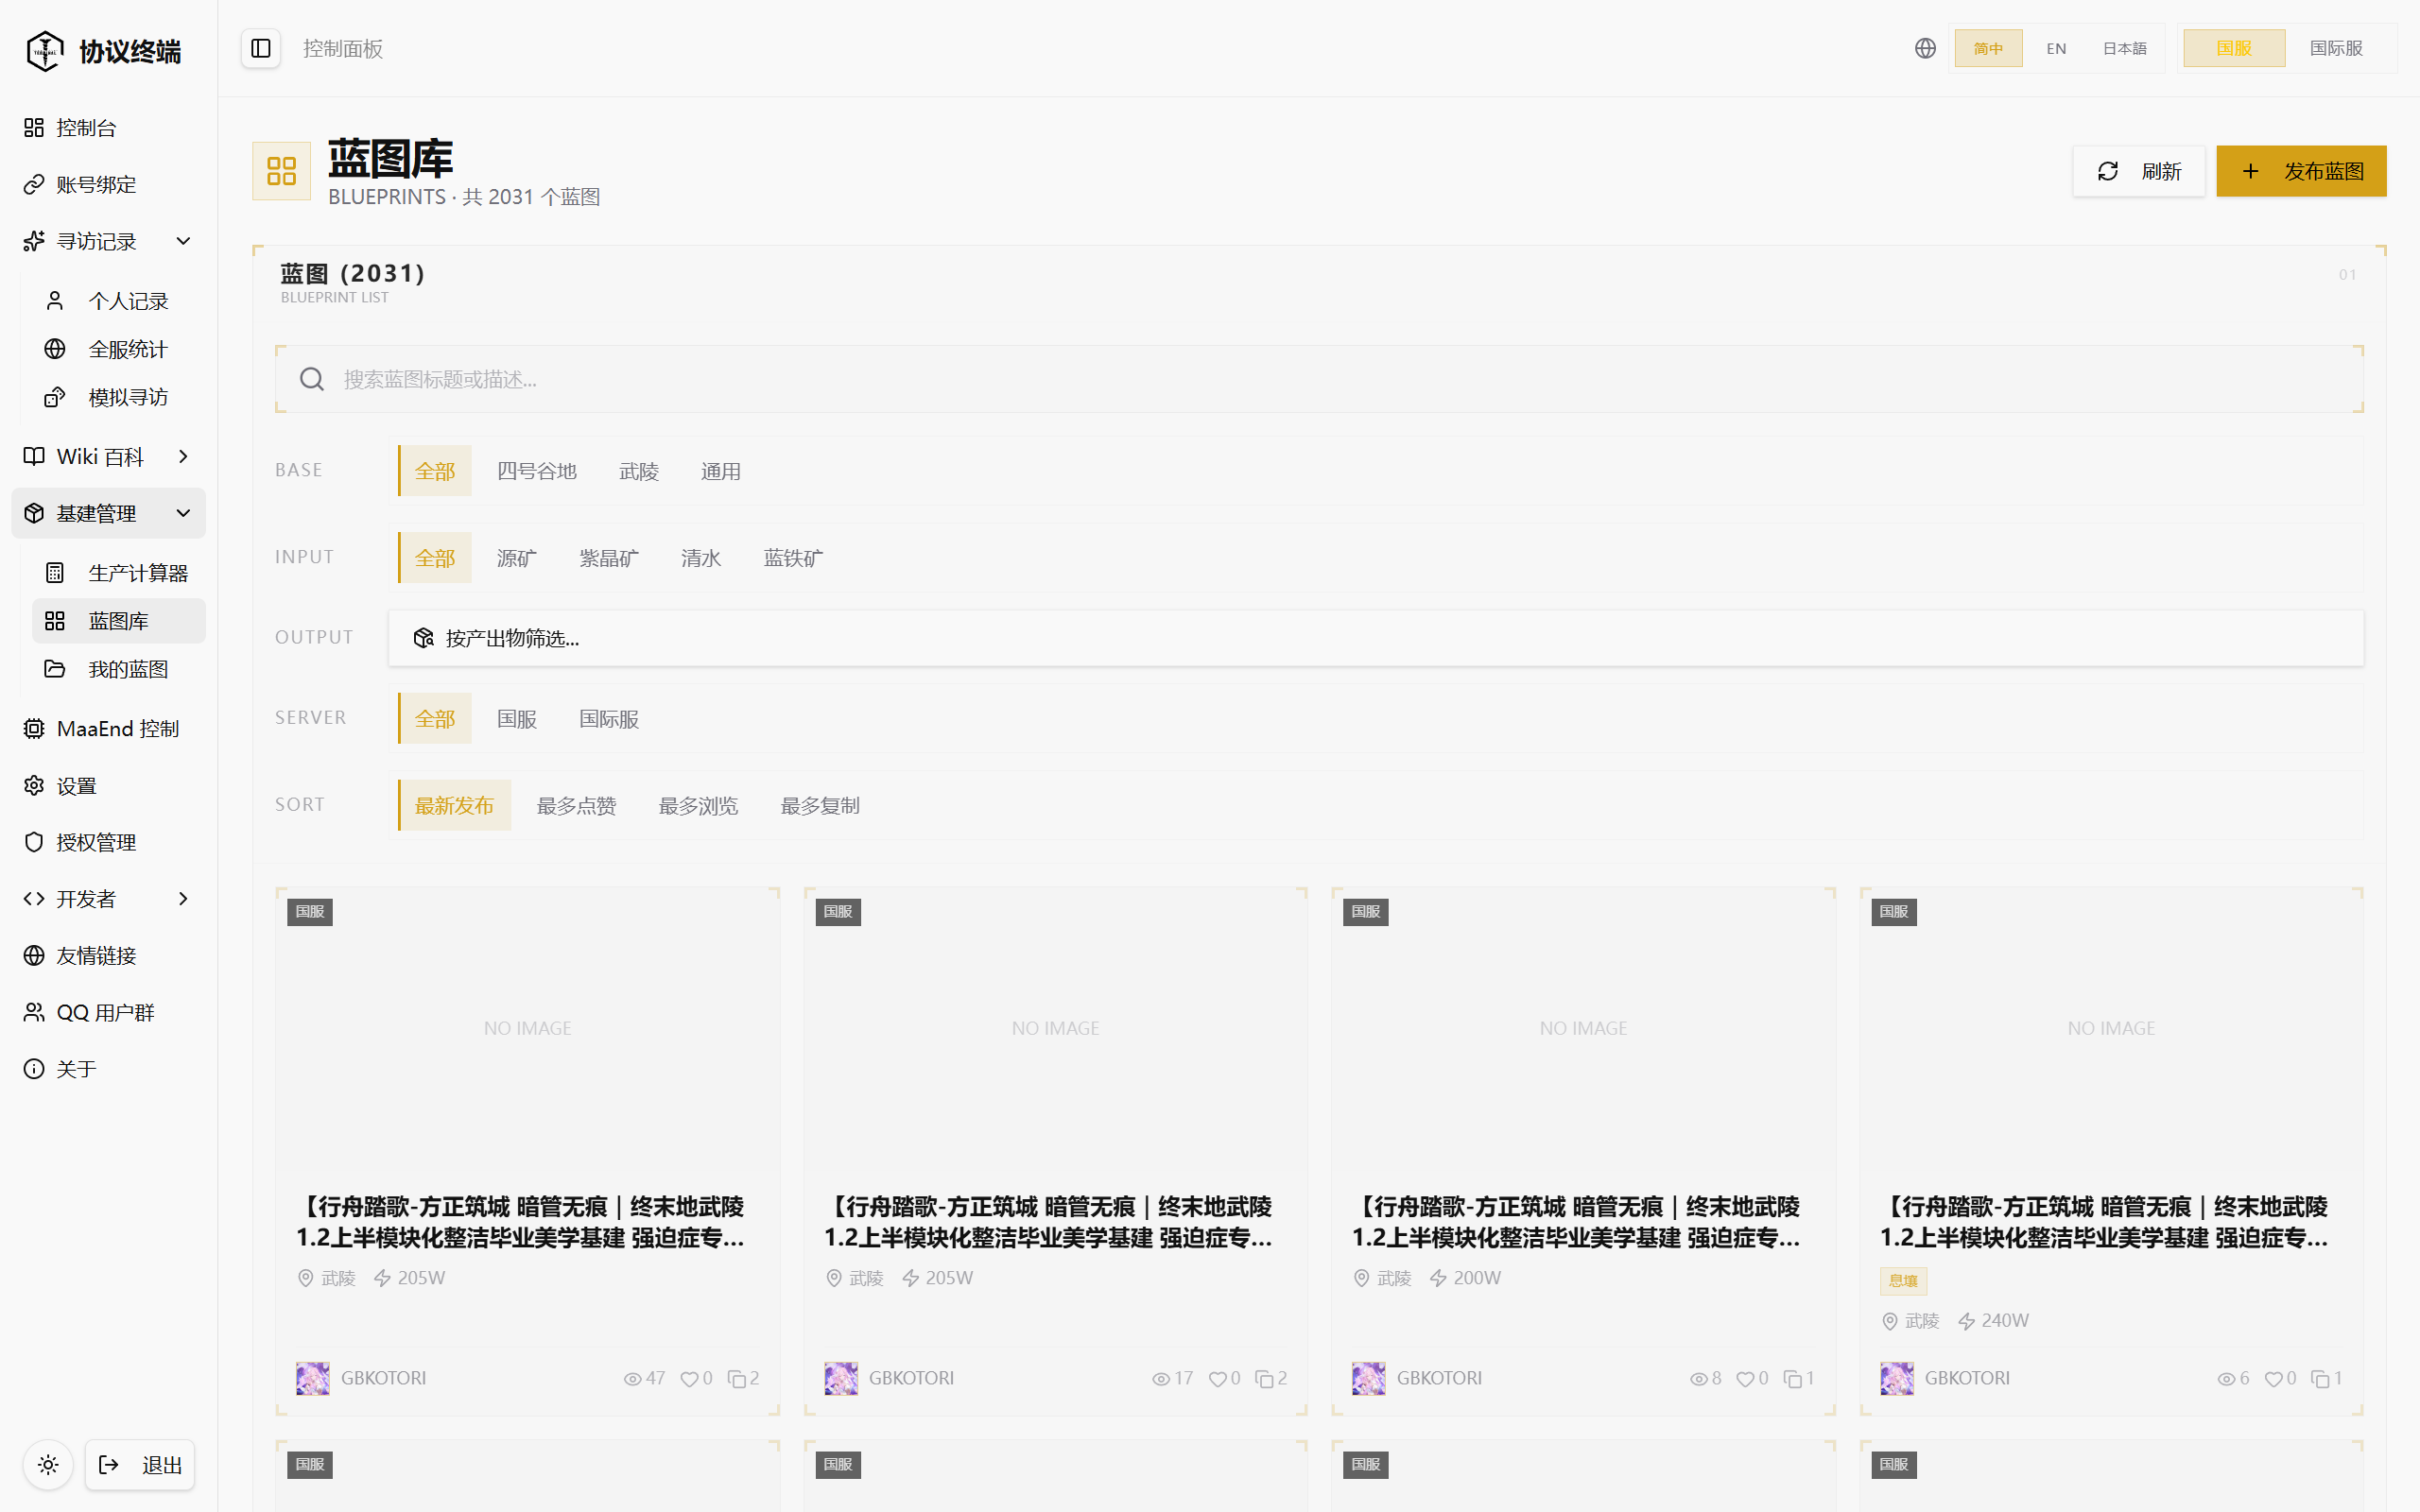Open the blueprint card with 240W power
This screenshot has height=1512, width=2420.
coord(2111,1151)
